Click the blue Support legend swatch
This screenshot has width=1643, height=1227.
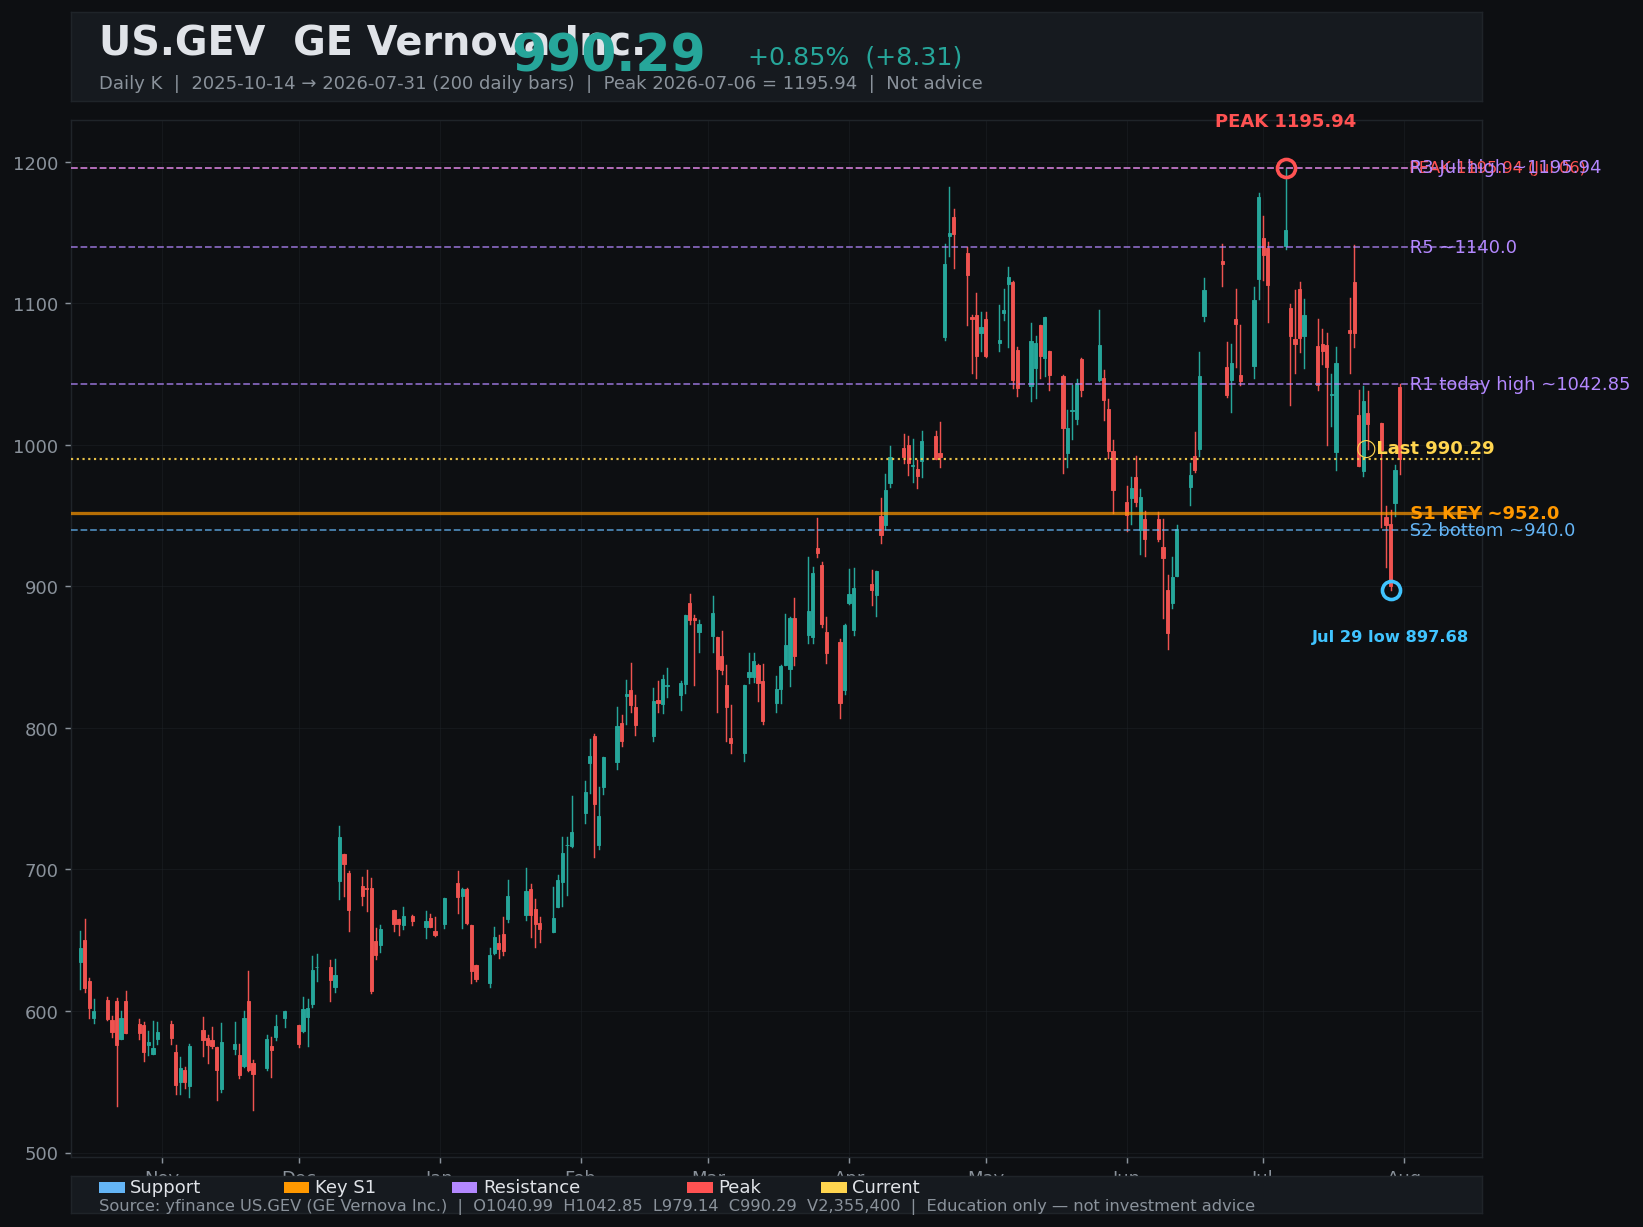click(x=112, y=1187)
